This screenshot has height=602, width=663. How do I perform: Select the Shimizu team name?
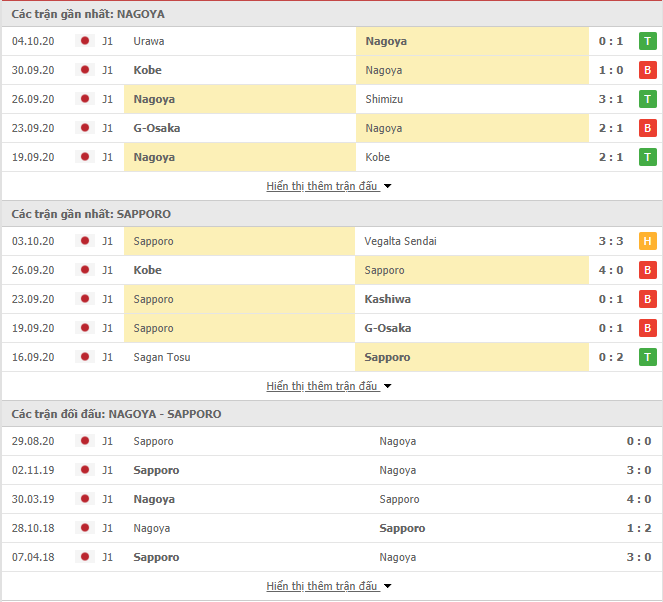(384, 99)
